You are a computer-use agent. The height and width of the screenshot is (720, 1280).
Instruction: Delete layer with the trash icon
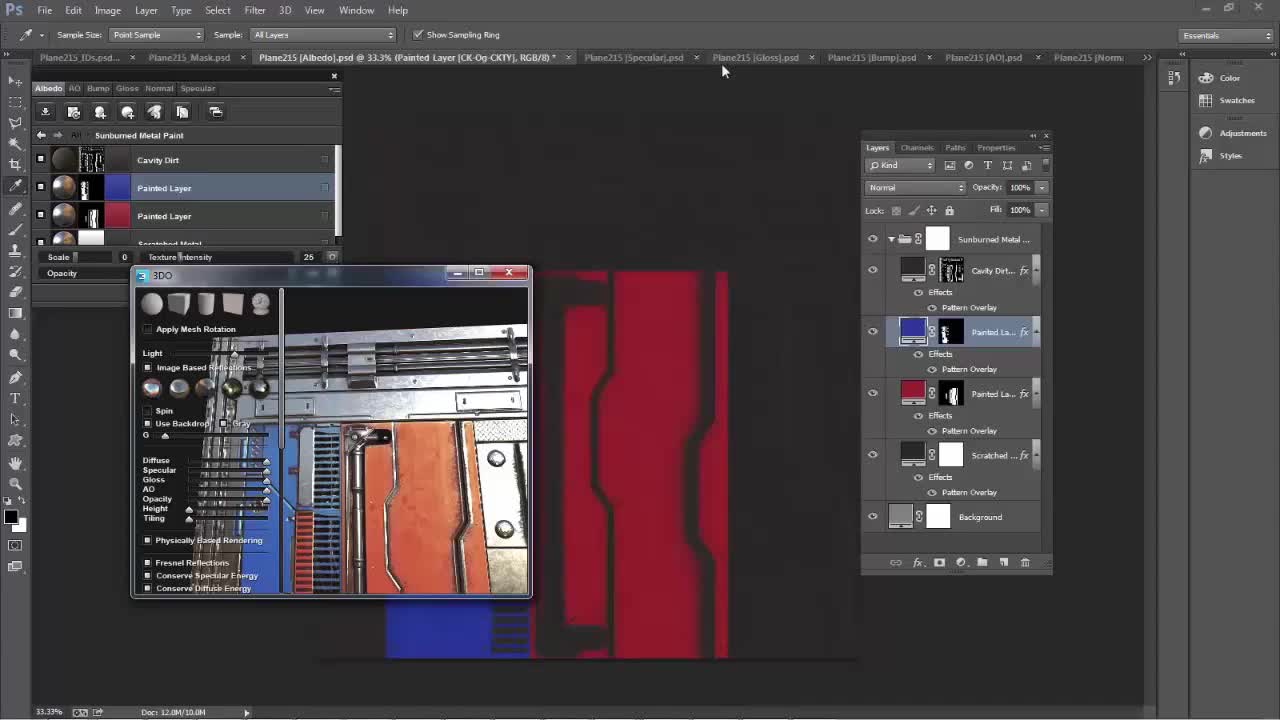click(1025, 563)
